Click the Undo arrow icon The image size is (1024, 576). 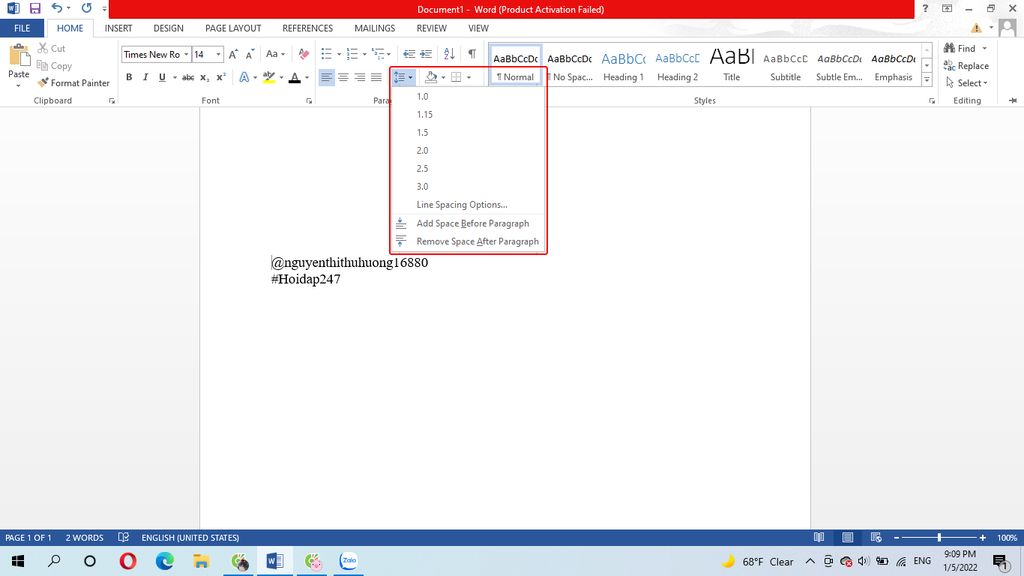tap(57, 8)
